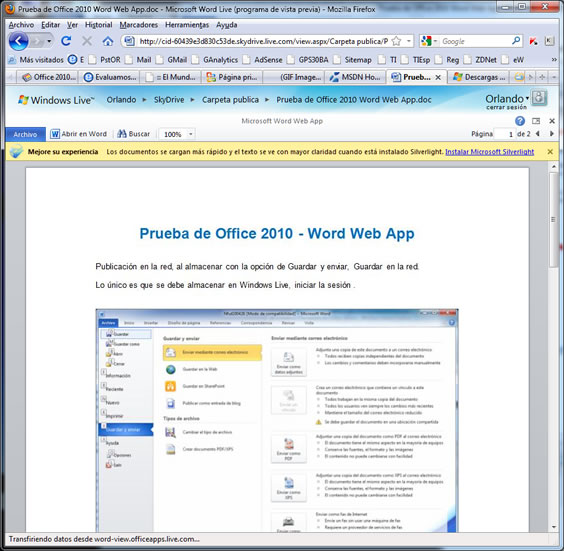This screenshot has width=564, height=551.
Task: Open the Sitemap bookmark
Action: pyautogui.click(x=353, y=60)
